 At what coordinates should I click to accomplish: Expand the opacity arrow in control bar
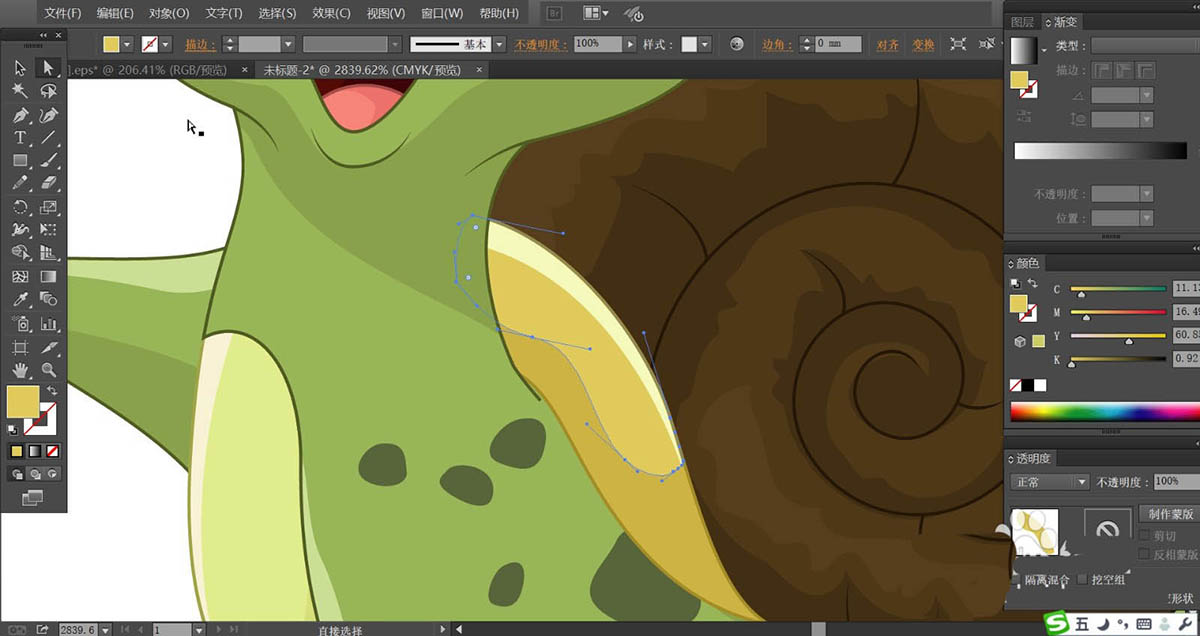pos(629,44)
